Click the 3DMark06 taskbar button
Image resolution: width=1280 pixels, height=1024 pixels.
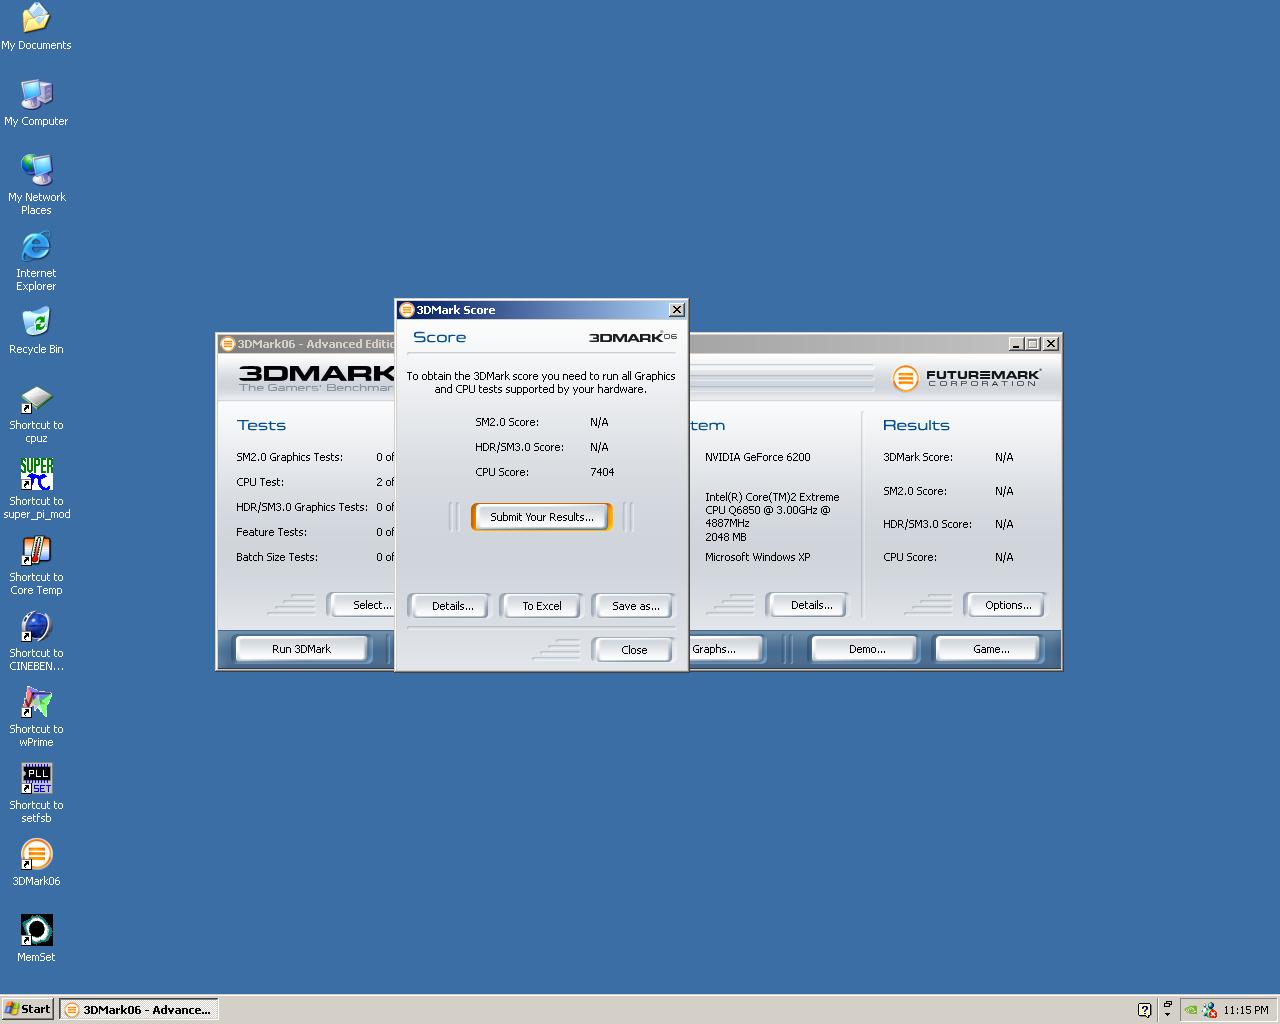(138, 1010)
